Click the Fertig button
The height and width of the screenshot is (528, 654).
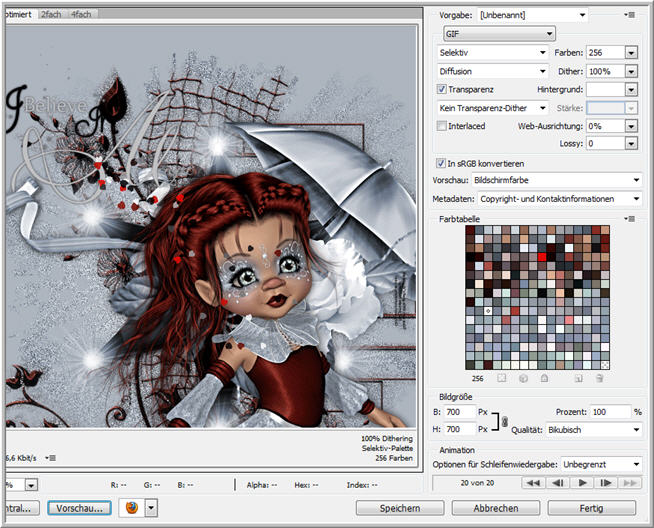pyautogui.click(x=591, y=508)
